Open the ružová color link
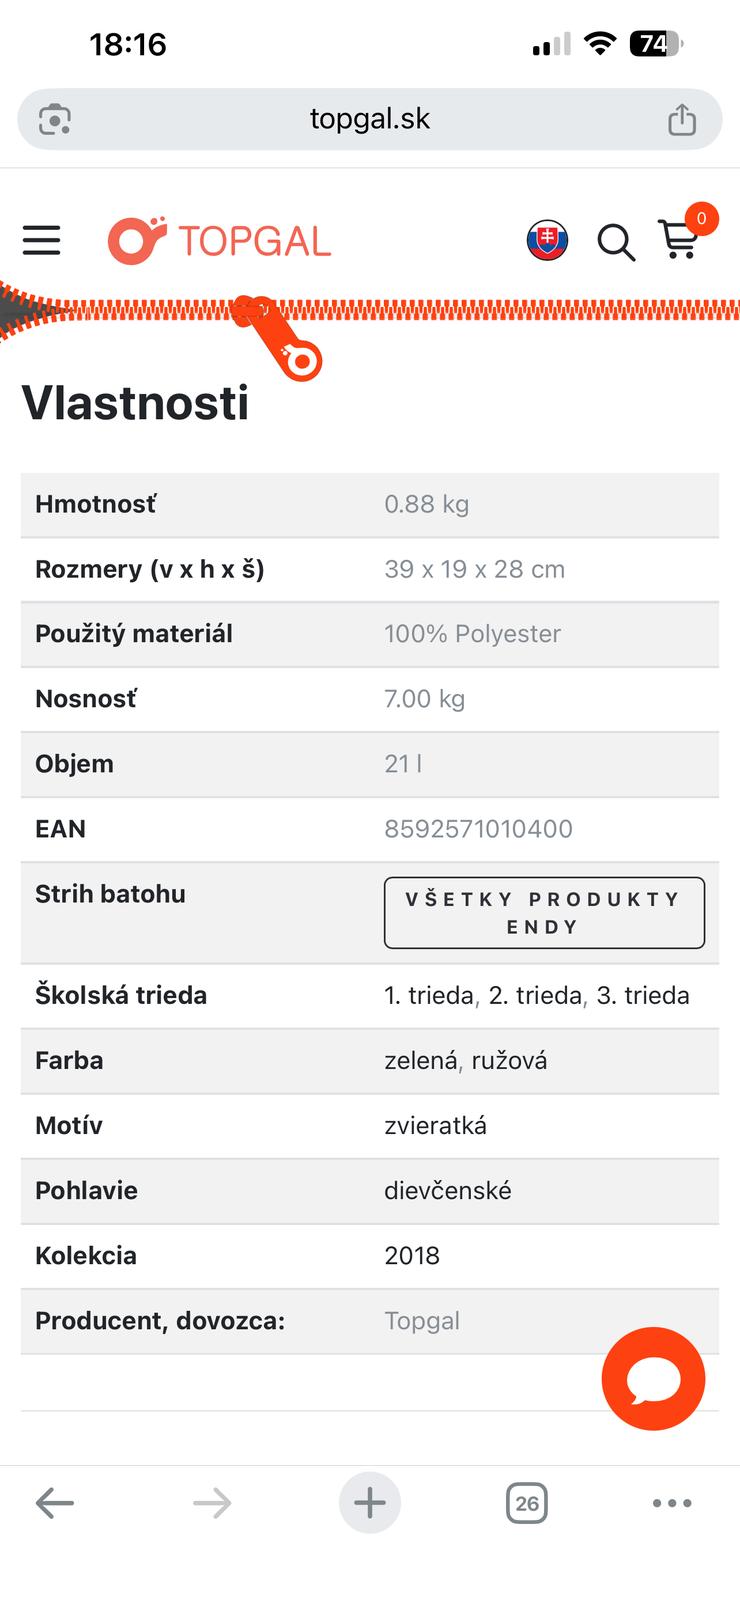Viewport: 740px width, 1600px height. (508, 1061)
